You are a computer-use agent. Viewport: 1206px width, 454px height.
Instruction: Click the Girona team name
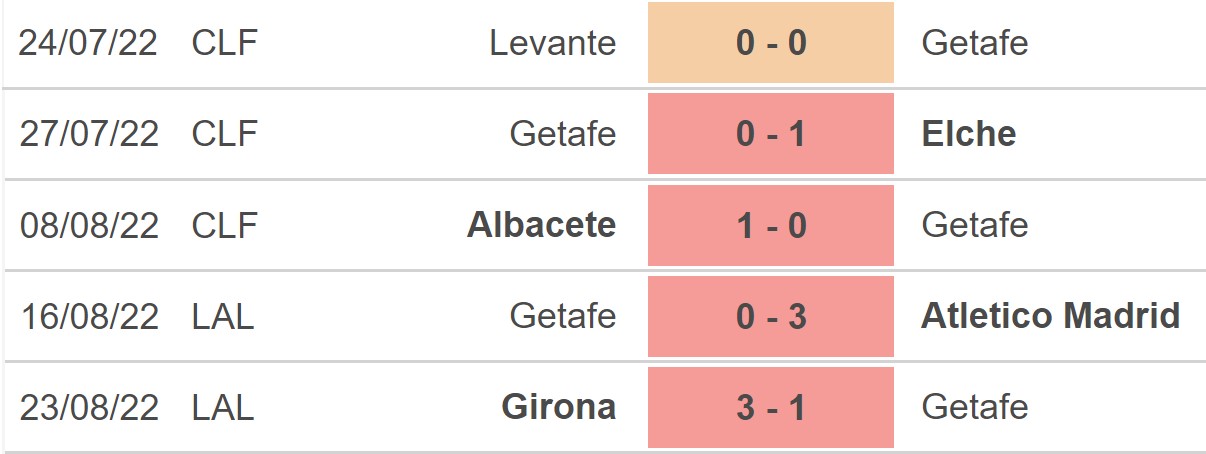coord(558,407)
